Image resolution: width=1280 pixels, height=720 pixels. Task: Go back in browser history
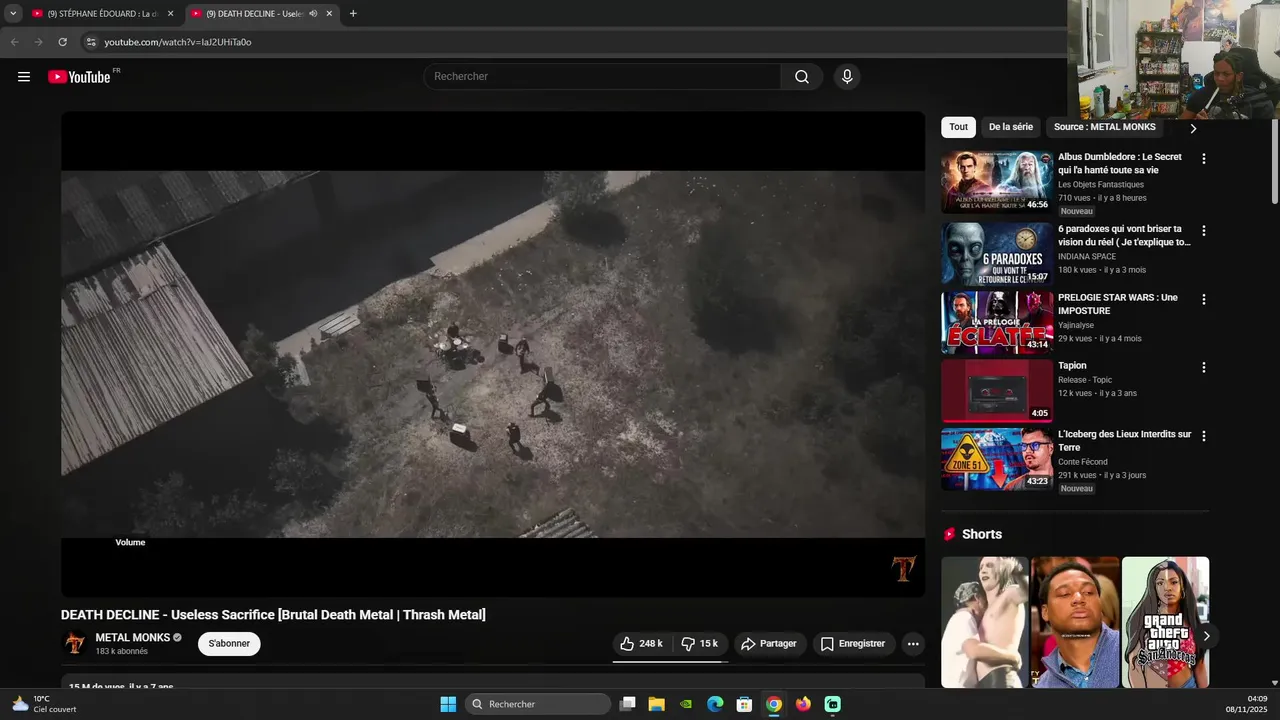(x=14, y=42)
